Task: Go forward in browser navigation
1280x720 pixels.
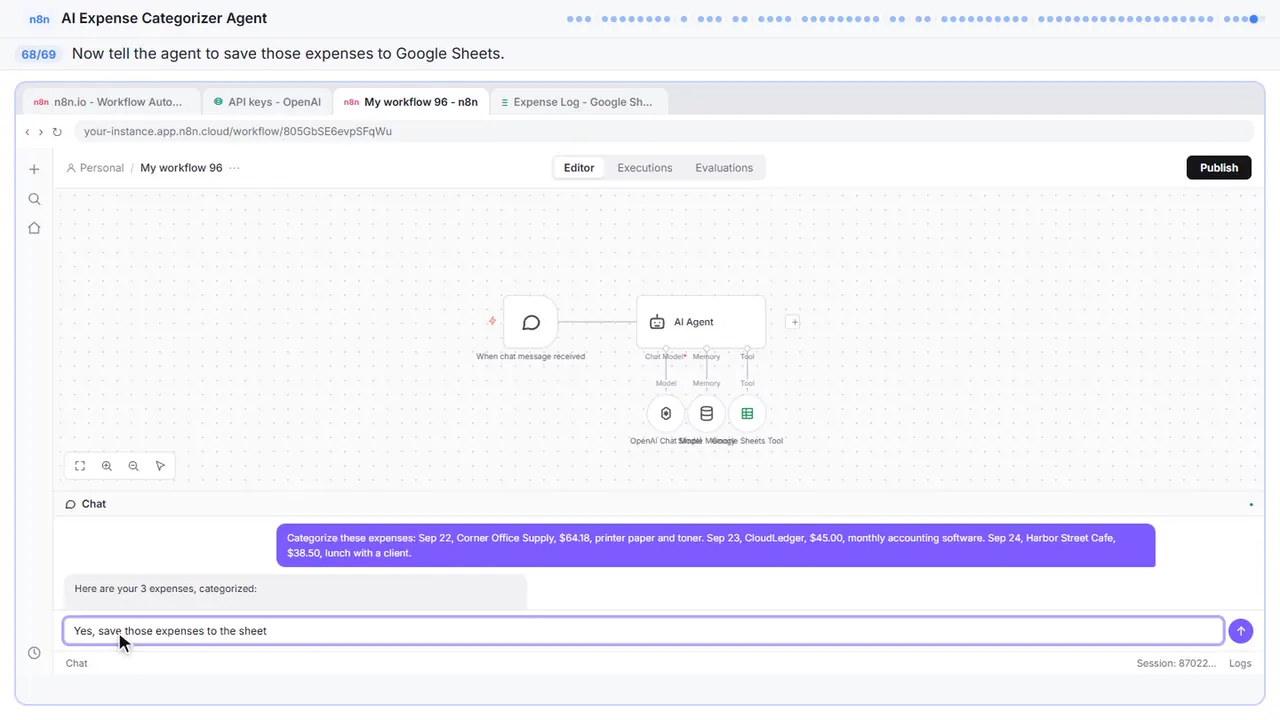Action: [41, 132]
